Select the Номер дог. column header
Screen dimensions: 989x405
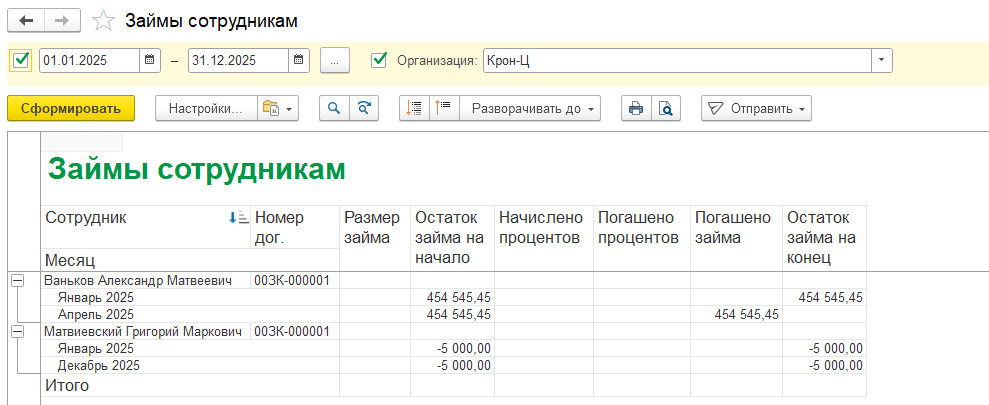coord(295,227)
